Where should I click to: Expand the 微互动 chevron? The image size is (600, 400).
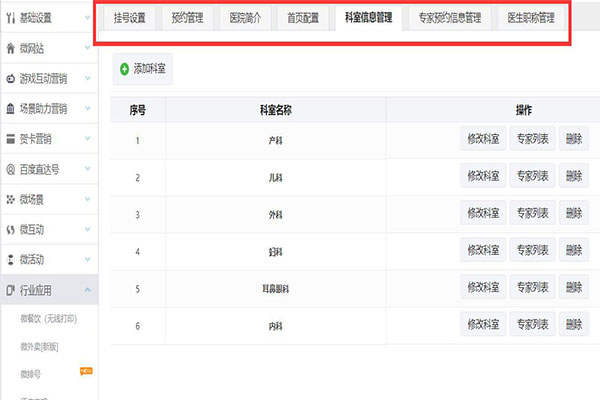(88, 229)
